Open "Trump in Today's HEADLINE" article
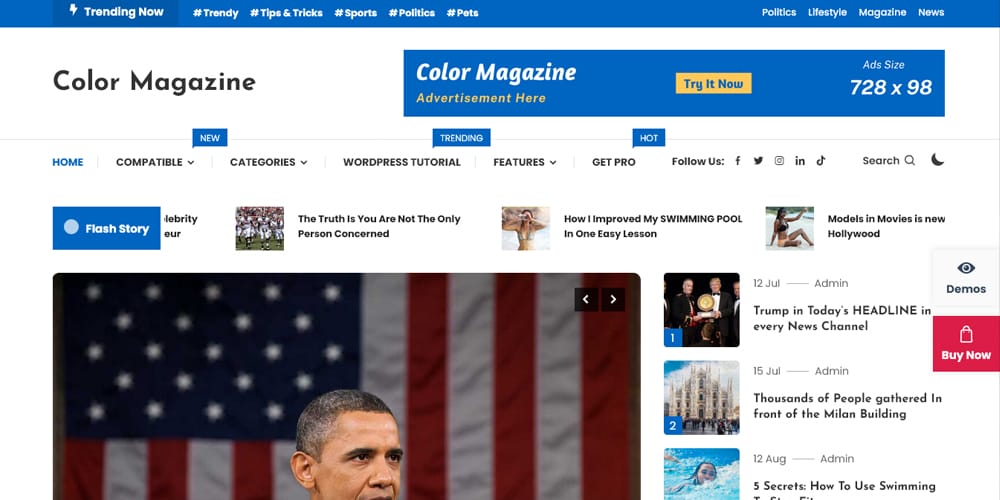 click(x=842, y=318)
